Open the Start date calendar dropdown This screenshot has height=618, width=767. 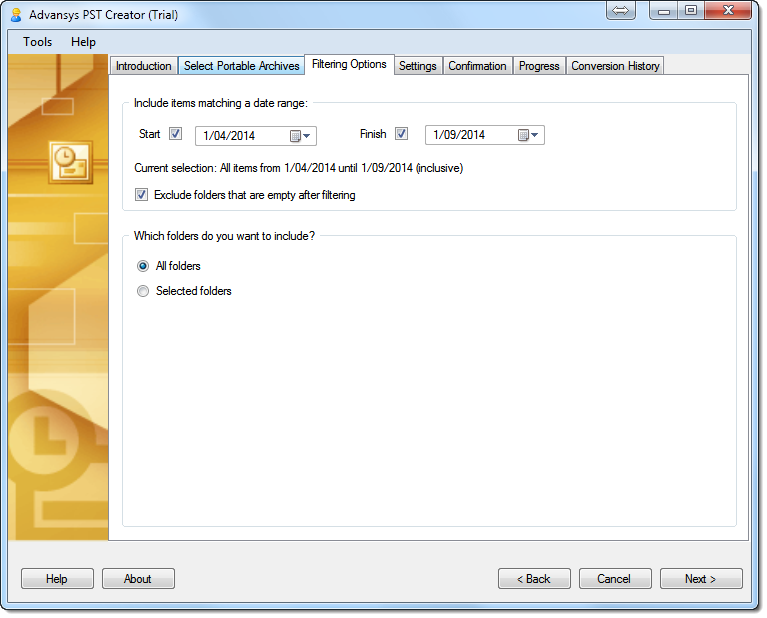point(300,136)
